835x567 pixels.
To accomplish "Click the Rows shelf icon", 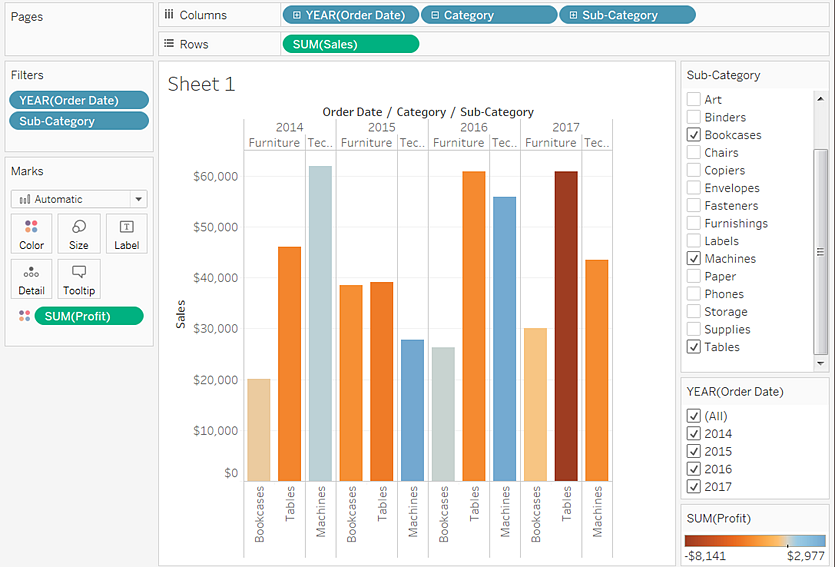I will click(169, 44).
